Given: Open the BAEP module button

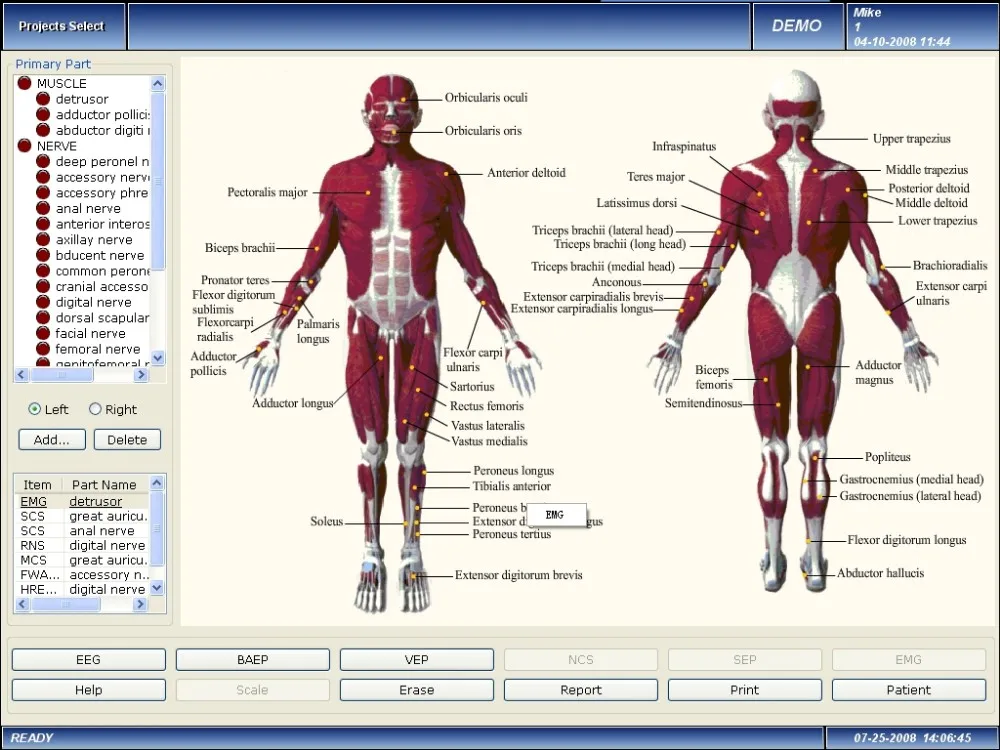Looking at the screenshot, I should pyautogui.click(x=253, y=659).
